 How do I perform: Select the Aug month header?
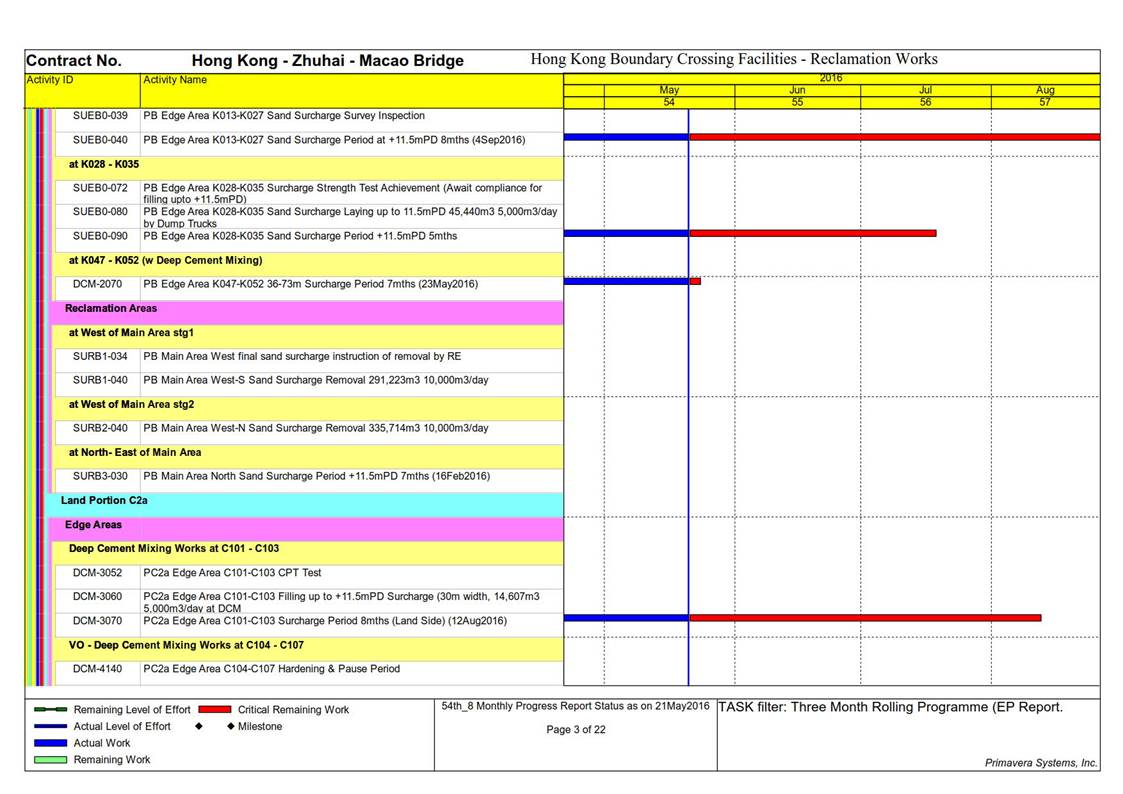click(1045, 90)
